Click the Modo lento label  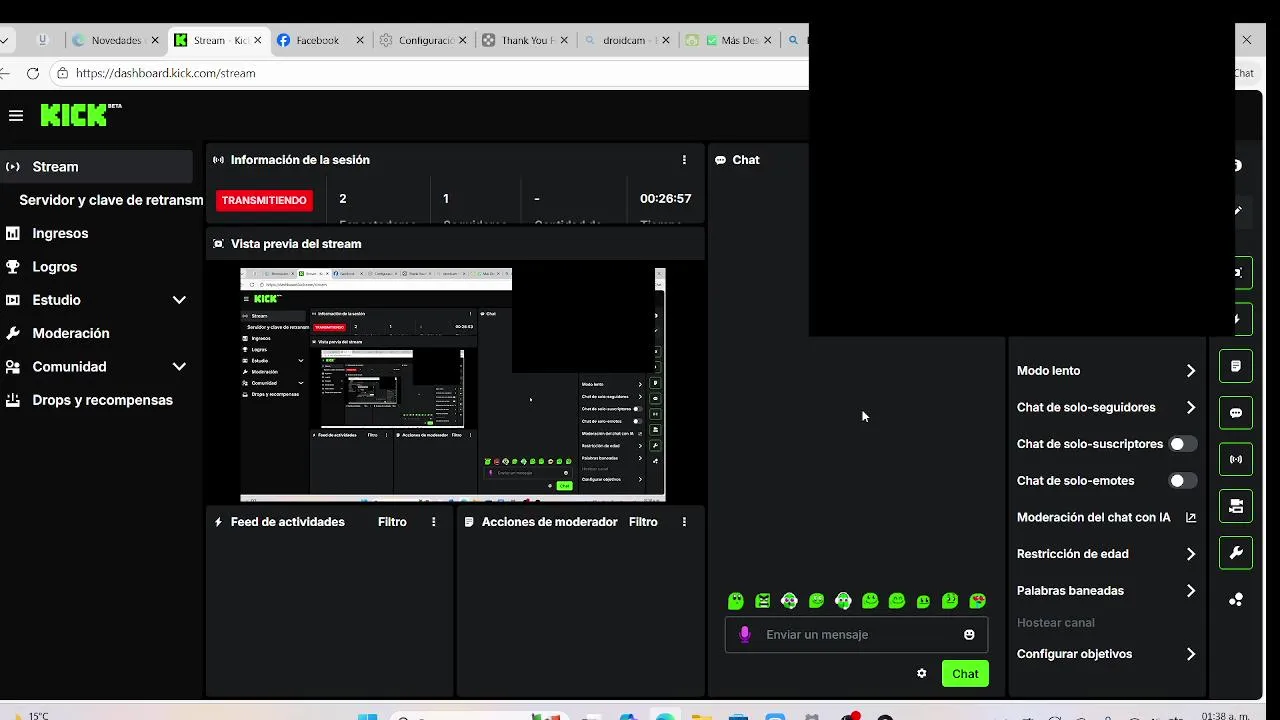1048,371
